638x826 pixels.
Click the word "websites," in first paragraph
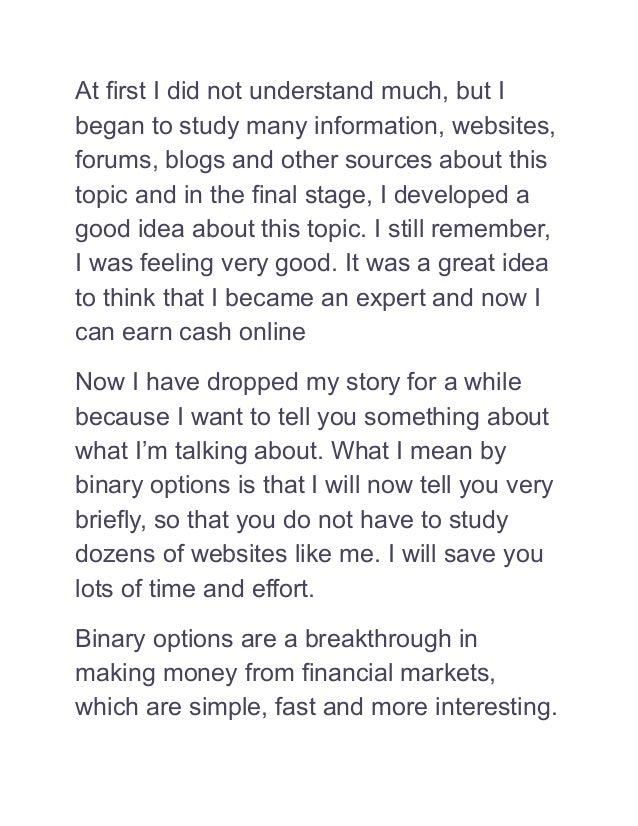pyautogui.click(x=503, y=126)
